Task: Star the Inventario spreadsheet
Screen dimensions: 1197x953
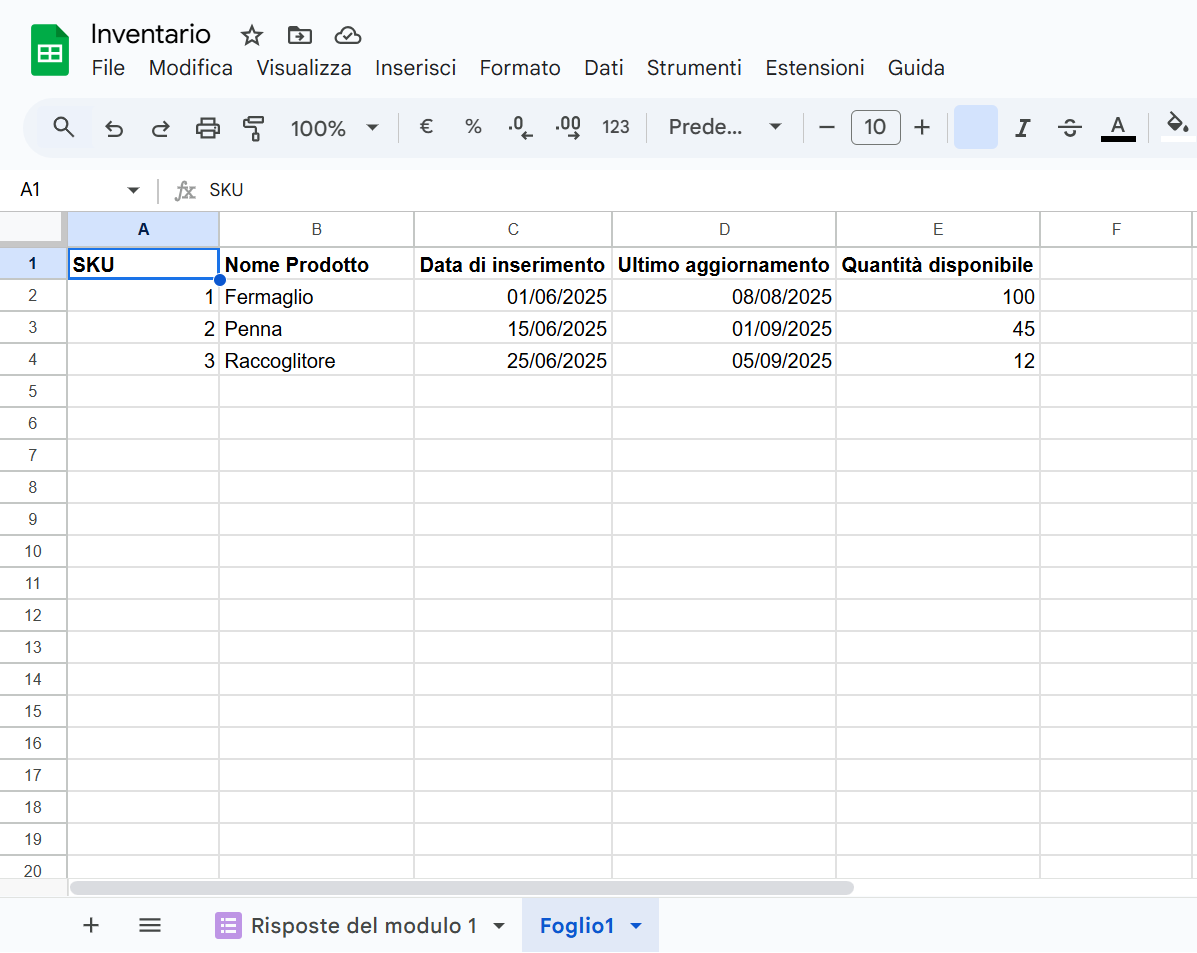Action: [251, 35]
